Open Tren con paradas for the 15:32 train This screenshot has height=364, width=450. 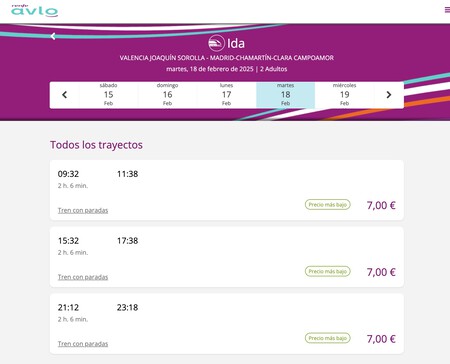click(x=83, y=277)
